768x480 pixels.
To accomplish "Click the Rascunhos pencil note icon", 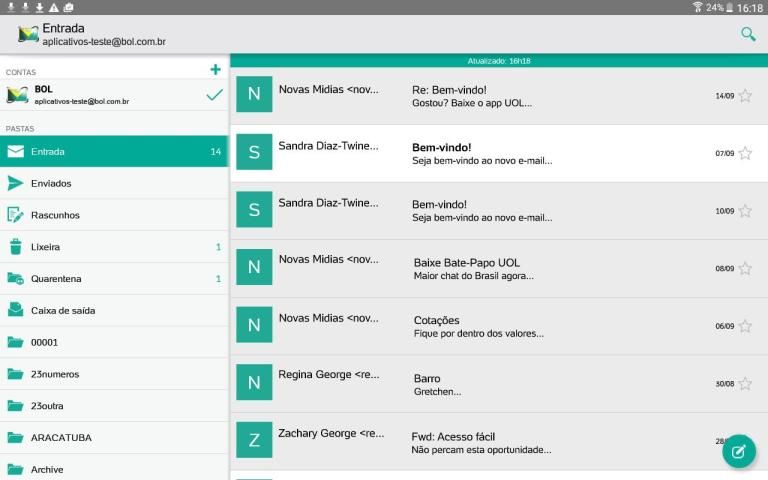I will point(16,215).
